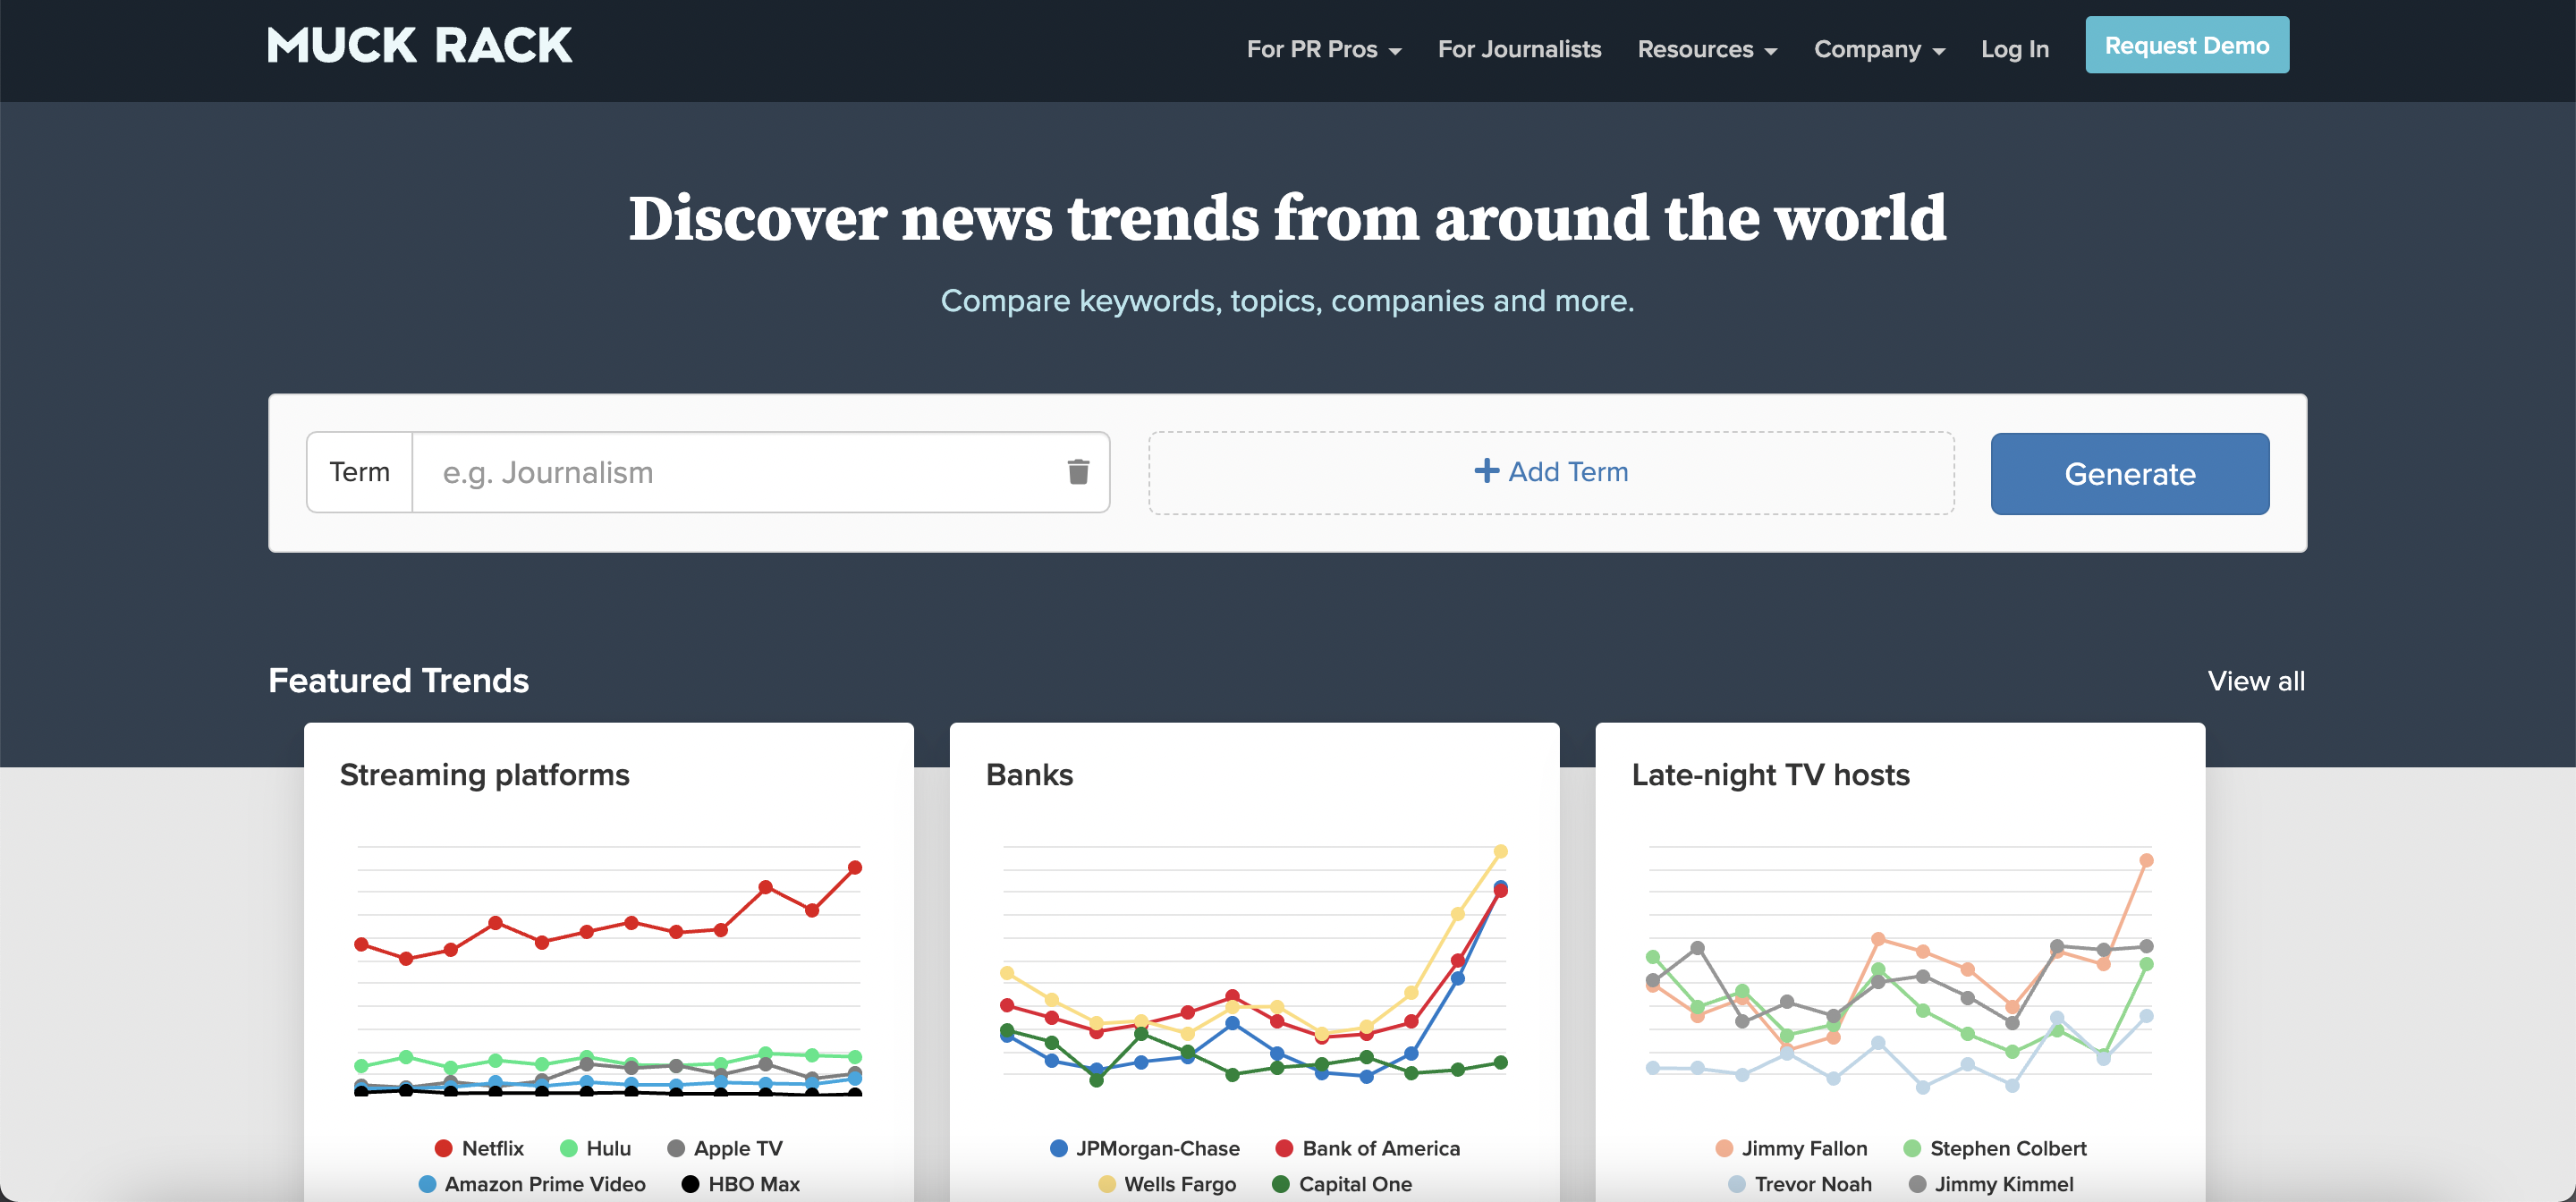Toggle the Capital One legend entry

1342,1184
